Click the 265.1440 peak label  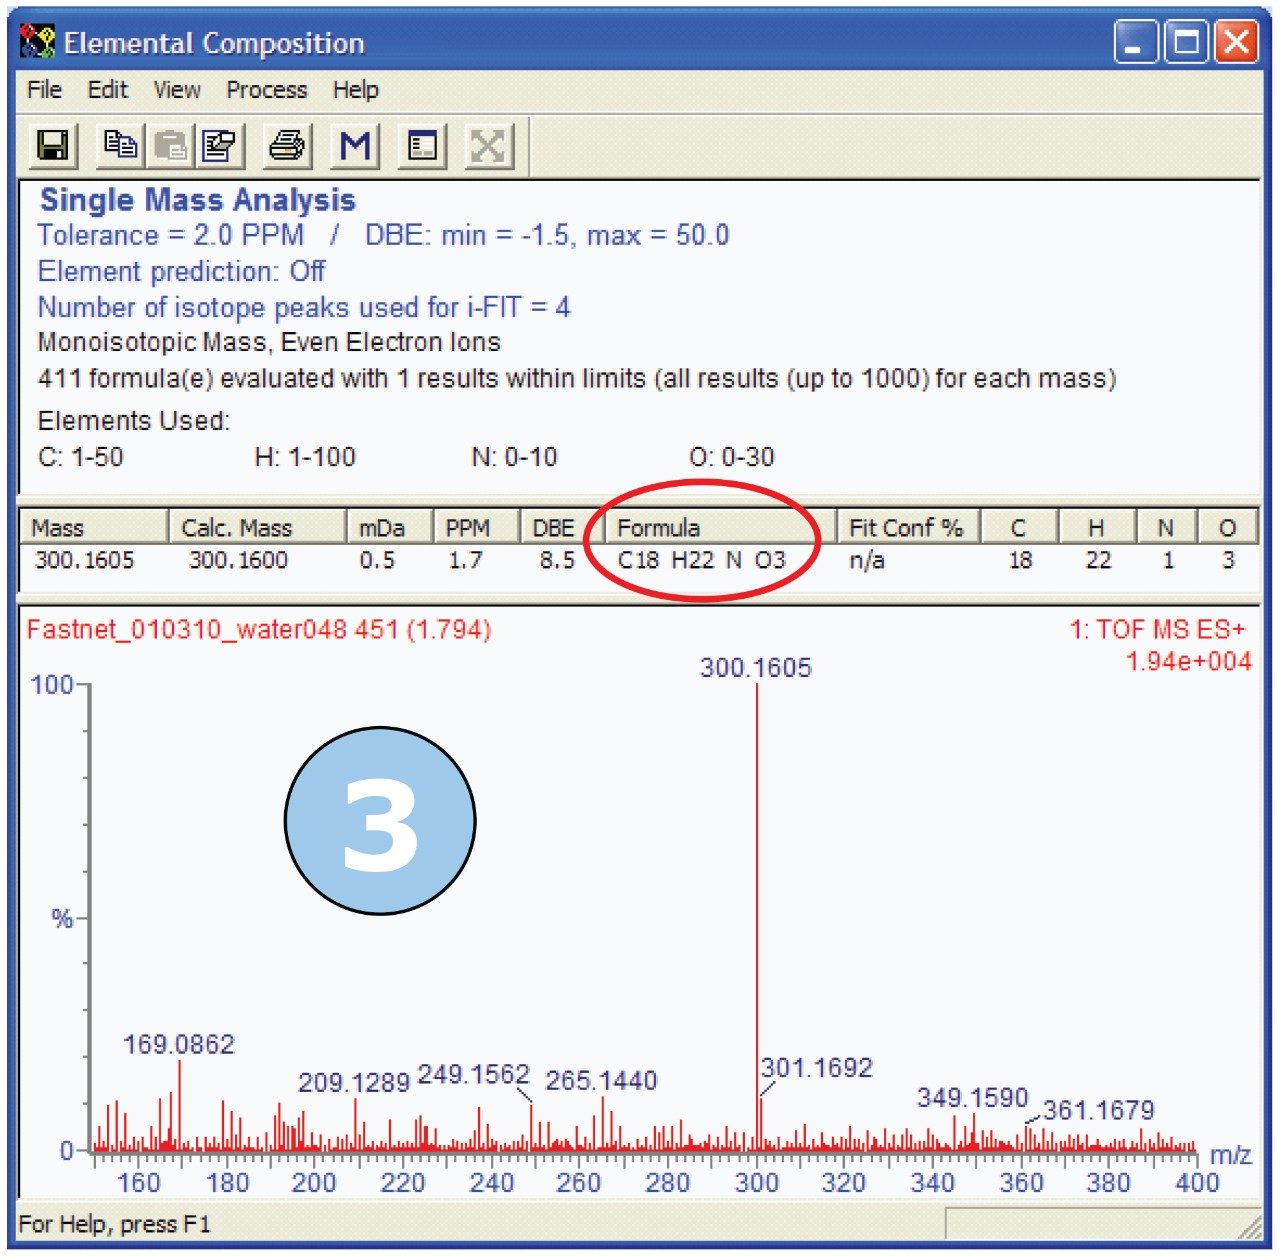(x=601, y=1080)
